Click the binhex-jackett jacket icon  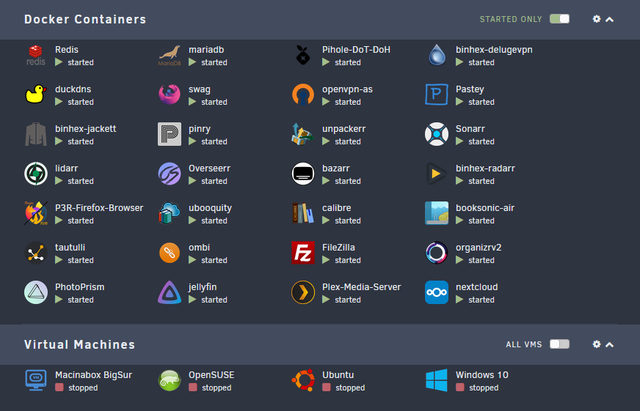36,134
